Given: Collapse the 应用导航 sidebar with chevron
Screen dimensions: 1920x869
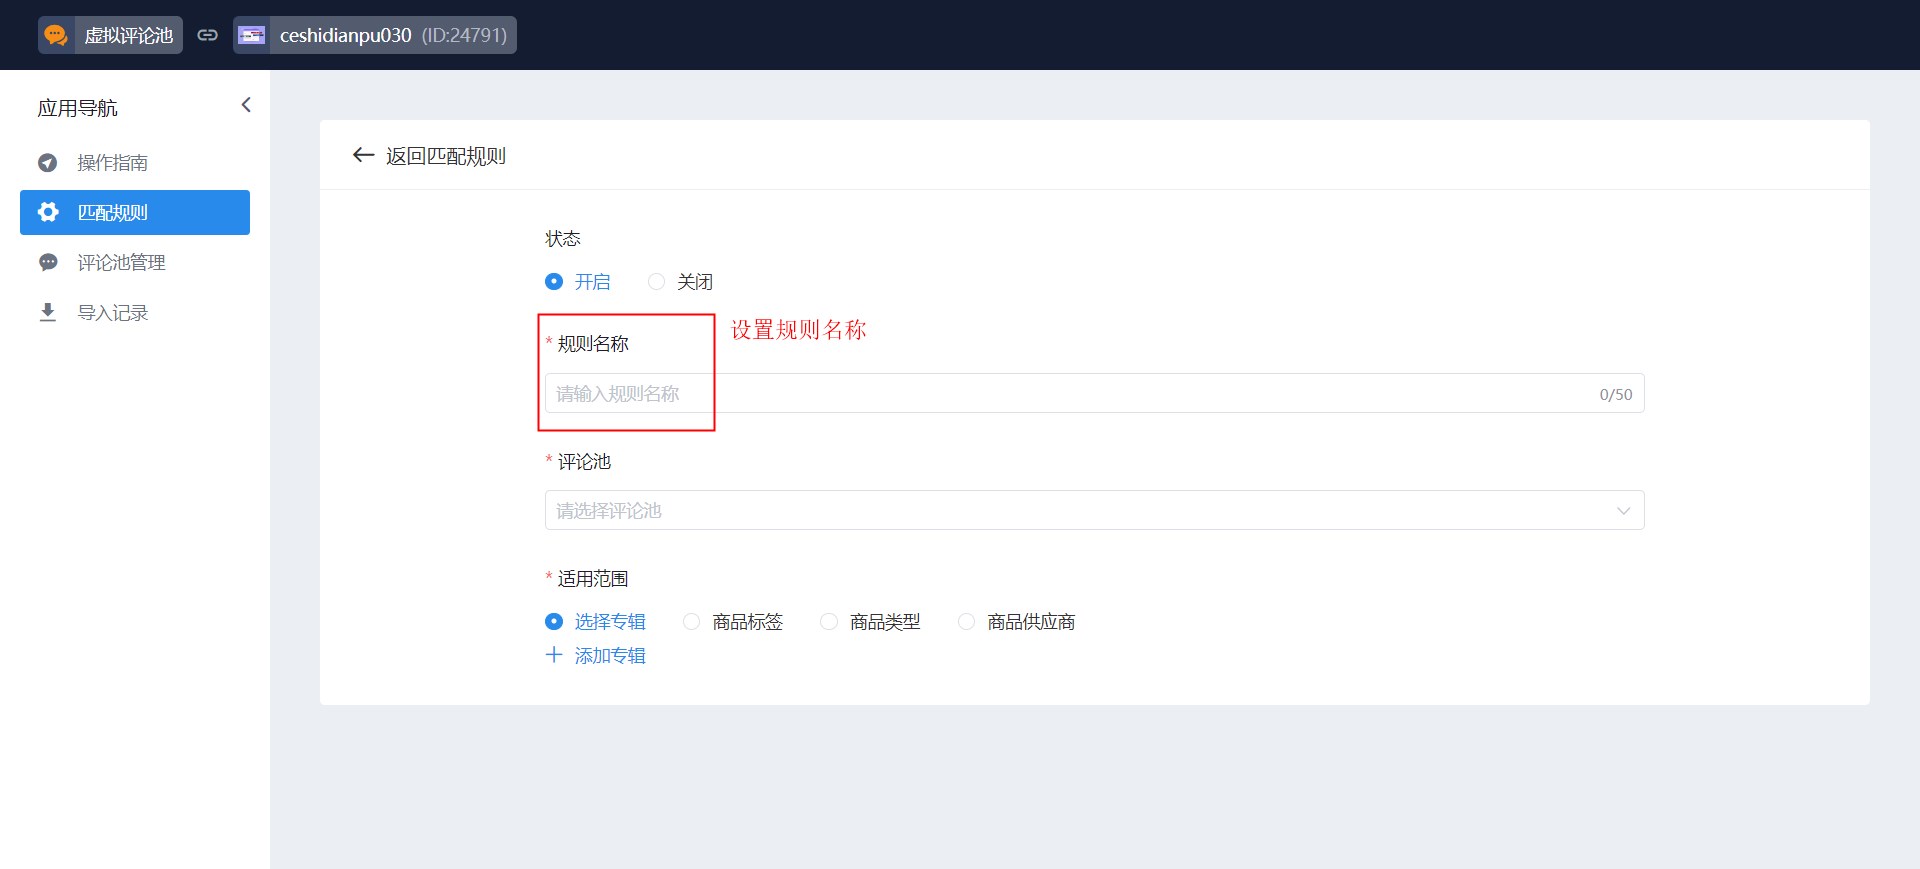Looking at the screenshot, I should (246, 105).
